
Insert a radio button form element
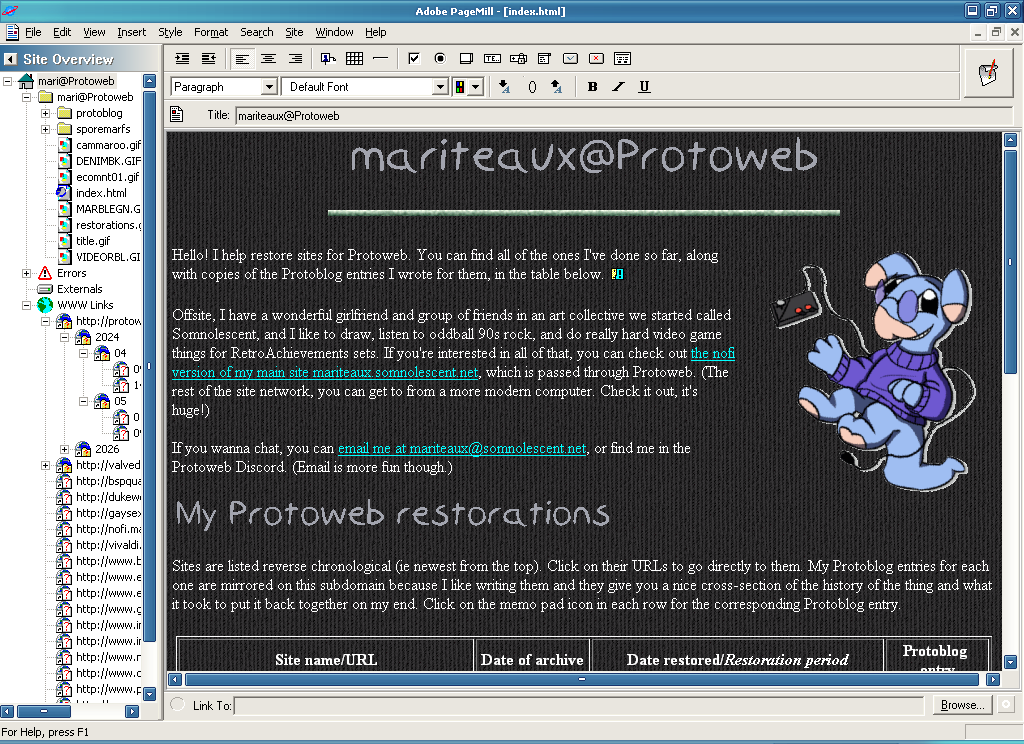(x=440, y=58)
